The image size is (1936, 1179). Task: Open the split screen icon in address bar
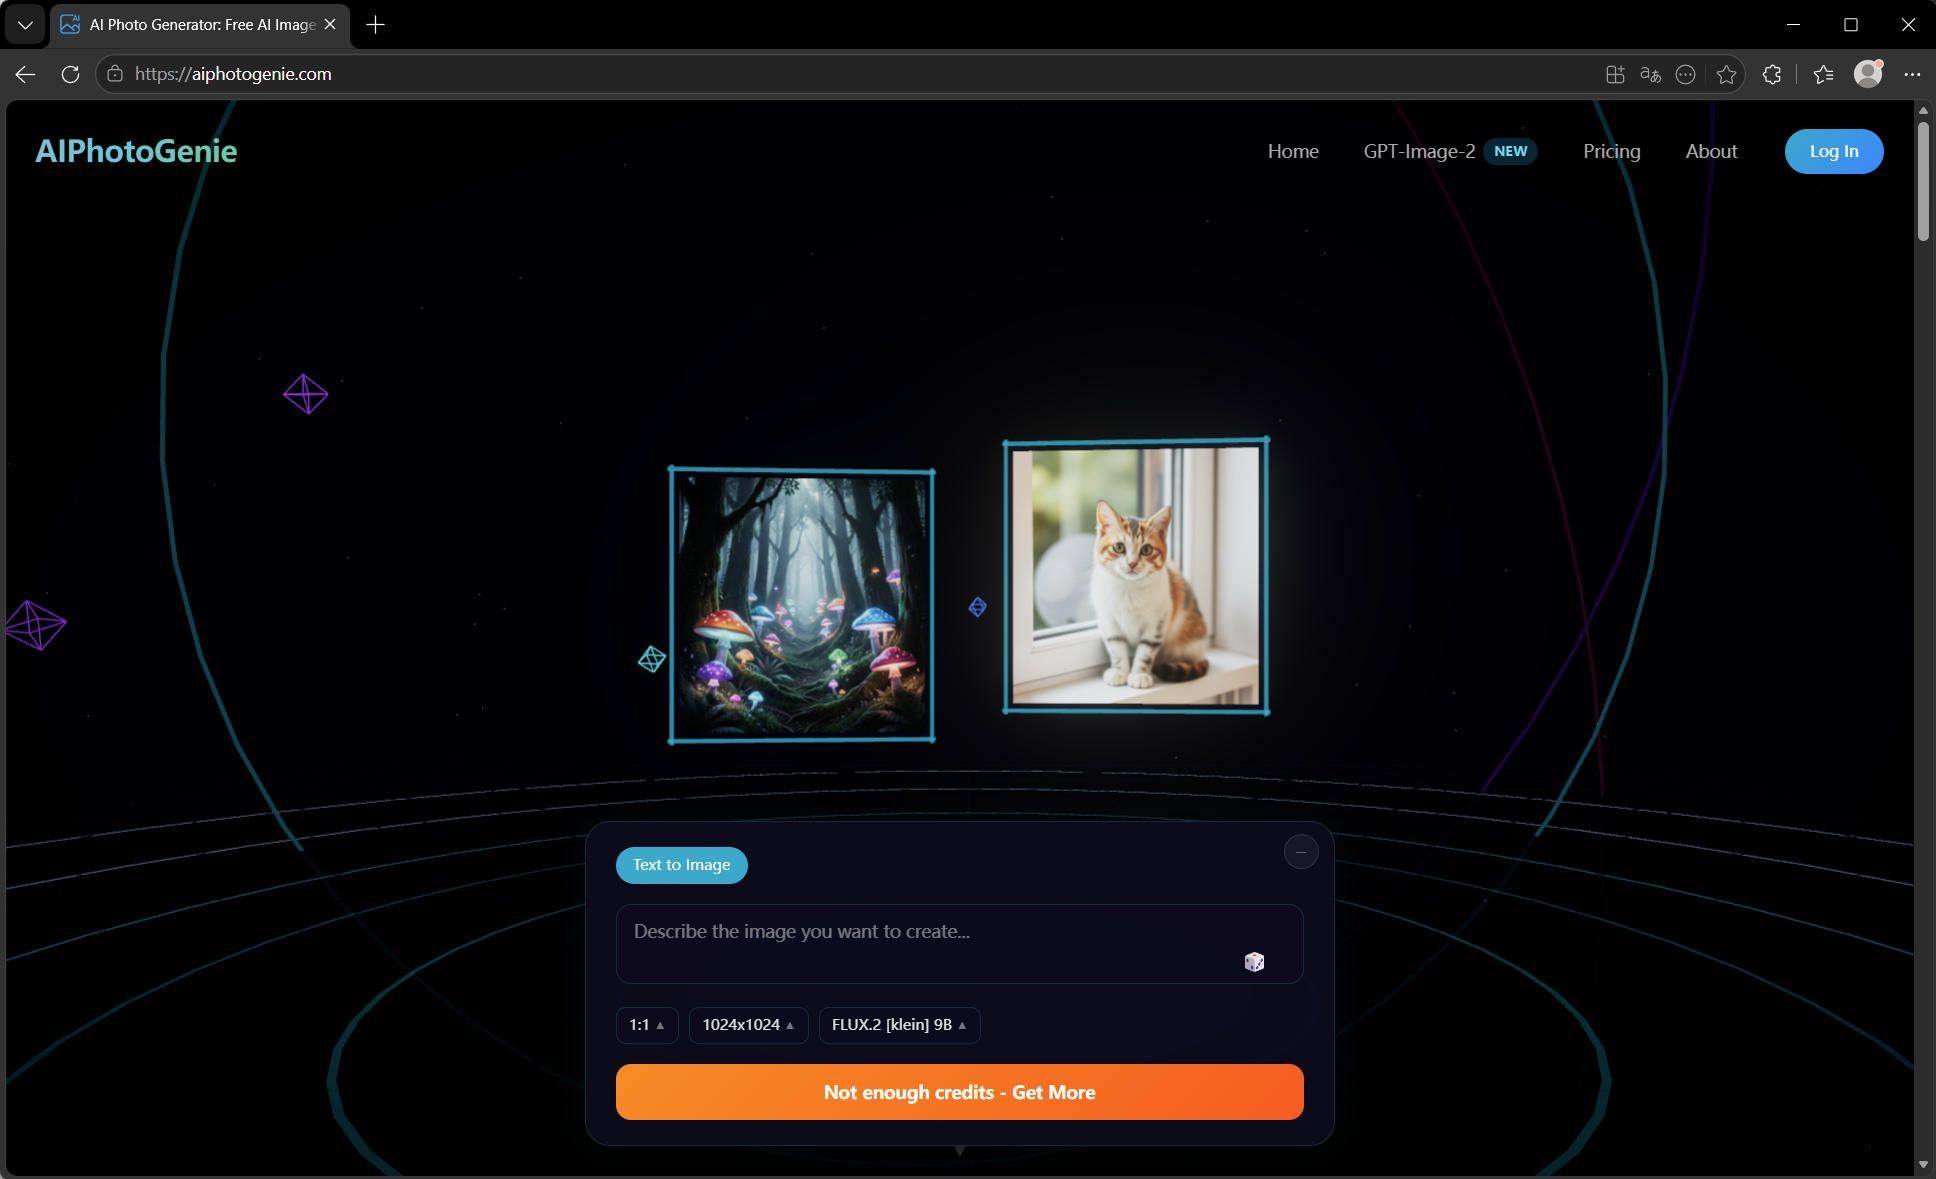1615,74
